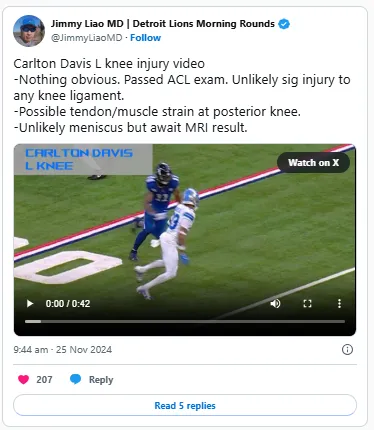The image size is (374, 430).
Task: Open Jimmy Liao's profile avatar
Action: click(x=29, y=31)
